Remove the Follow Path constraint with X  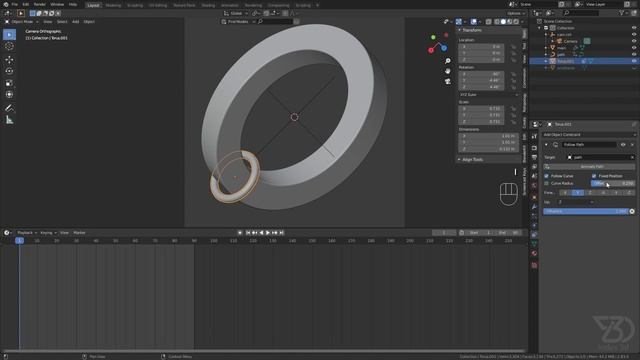tap(632, 144)
